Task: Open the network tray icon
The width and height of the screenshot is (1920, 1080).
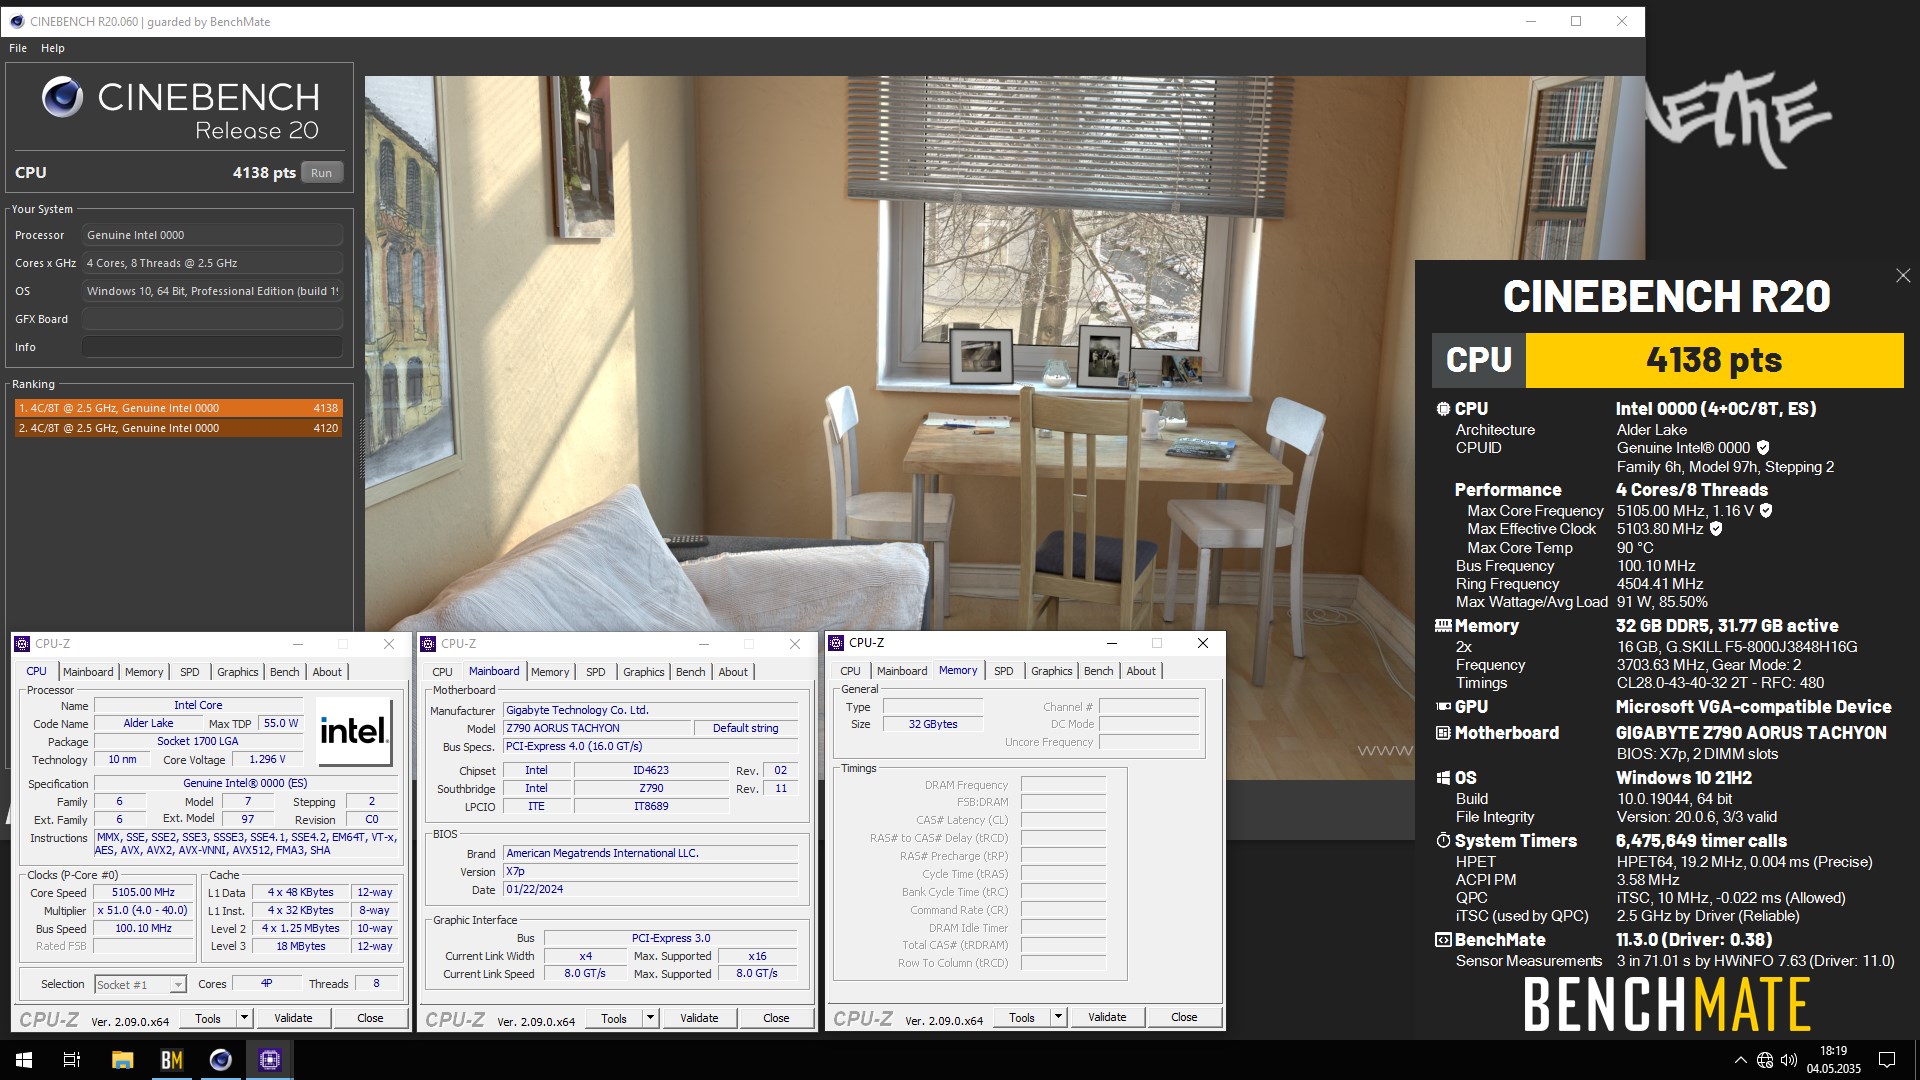Action: pos(1765,1060)
